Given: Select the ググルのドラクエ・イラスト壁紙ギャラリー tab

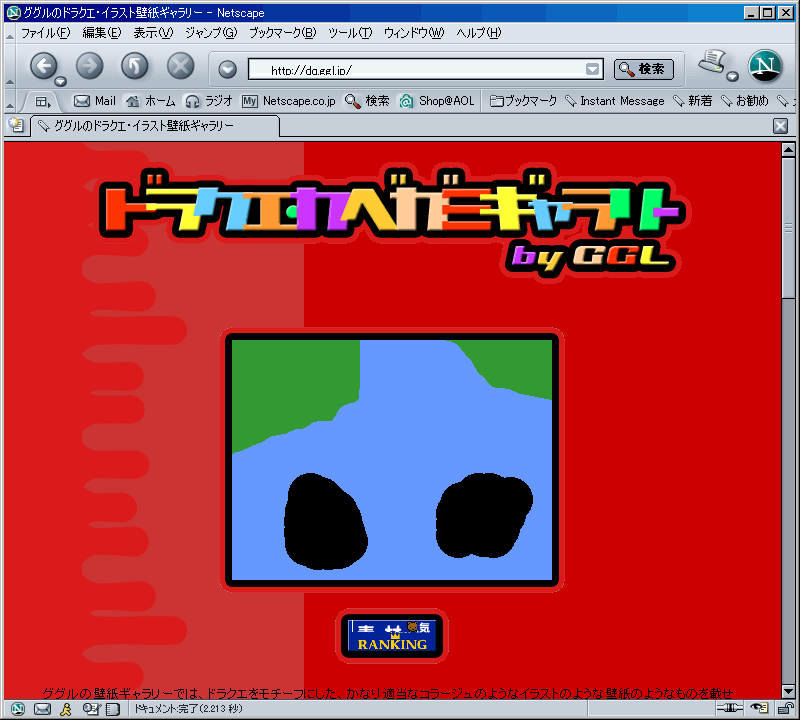Looking at the screenshot, I should click(155, 126).
